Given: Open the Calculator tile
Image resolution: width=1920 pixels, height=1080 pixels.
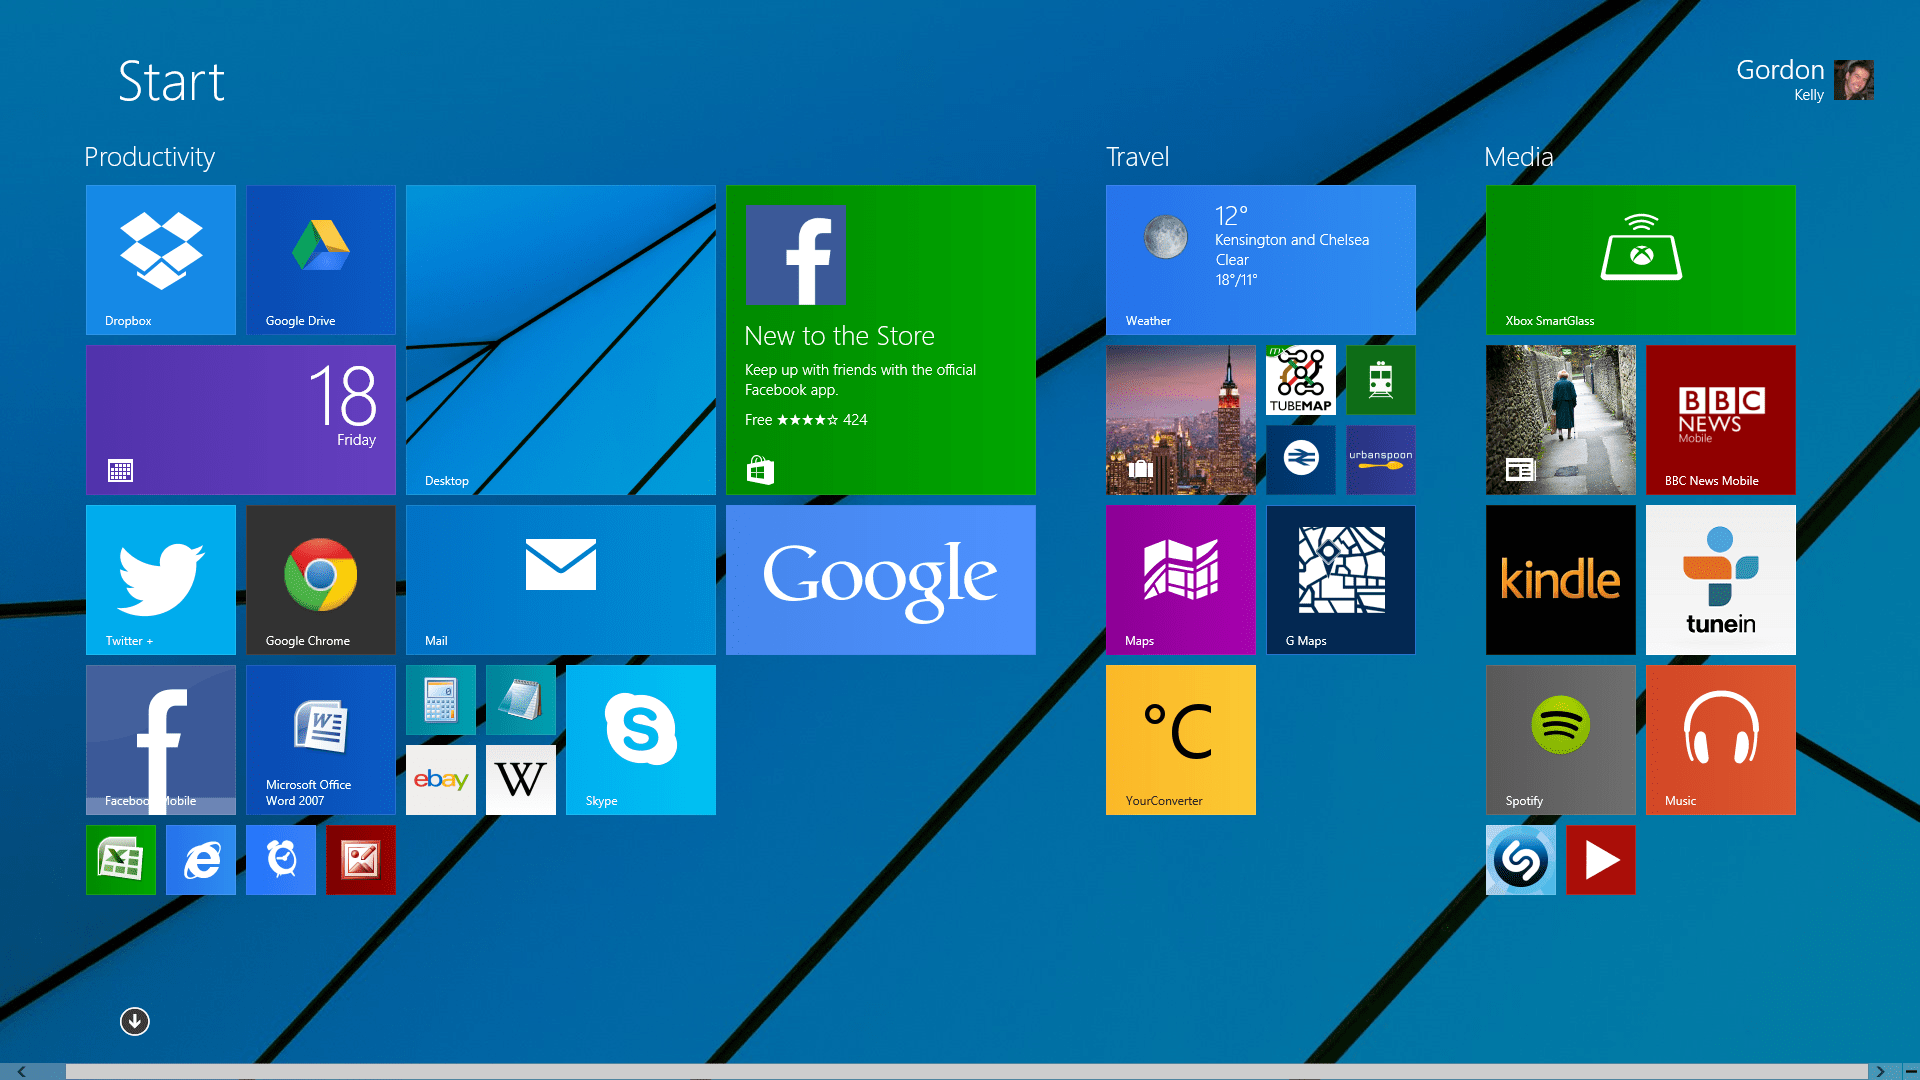Looking at the screenshot, I should 440,700.
